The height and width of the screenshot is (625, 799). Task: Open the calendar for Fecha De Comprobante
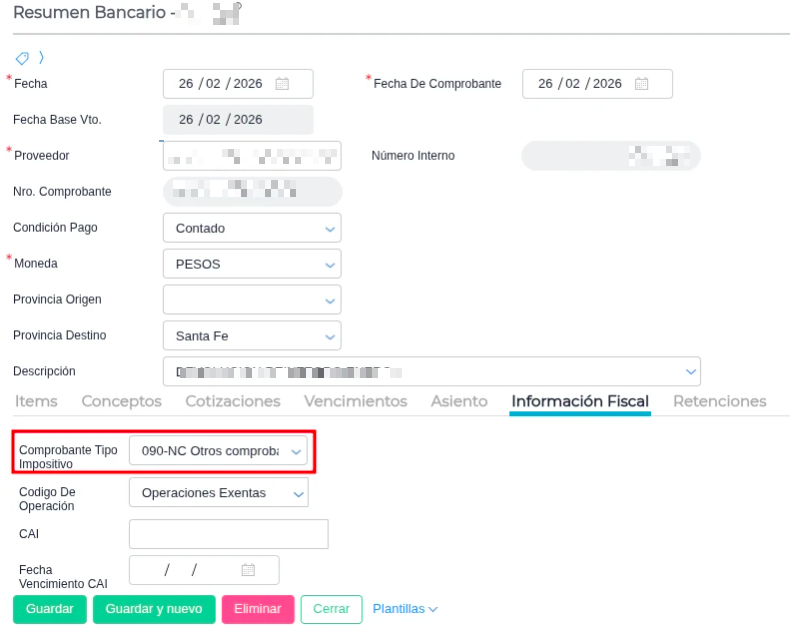(x=641, y=84)
